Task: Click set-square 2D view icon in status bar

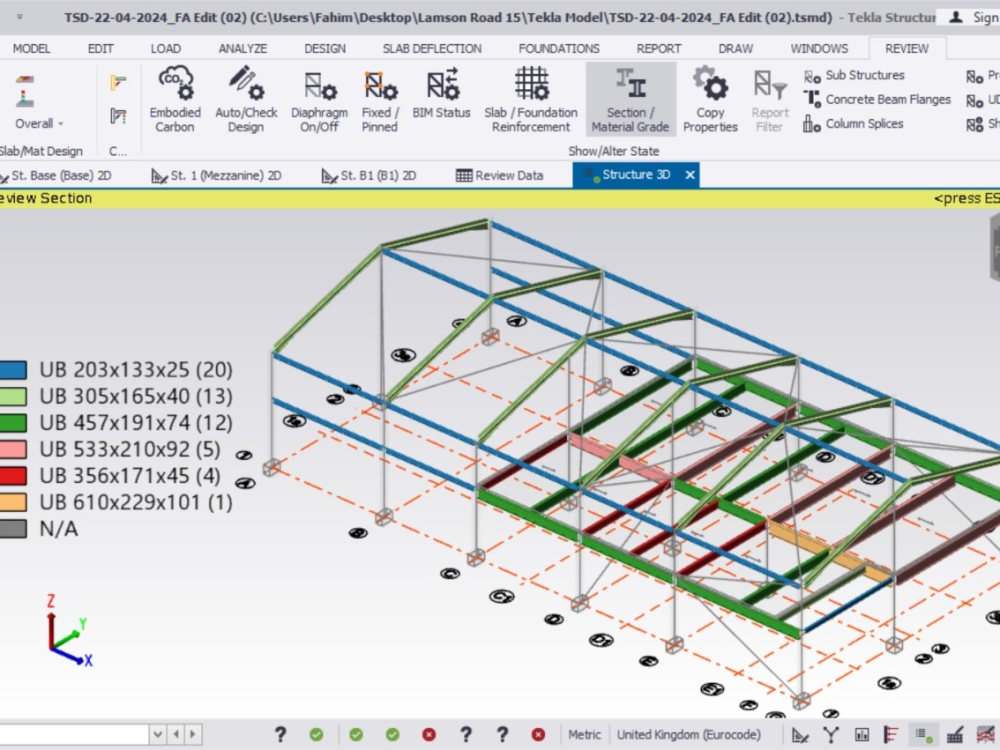Action: (x=800, y=735)
